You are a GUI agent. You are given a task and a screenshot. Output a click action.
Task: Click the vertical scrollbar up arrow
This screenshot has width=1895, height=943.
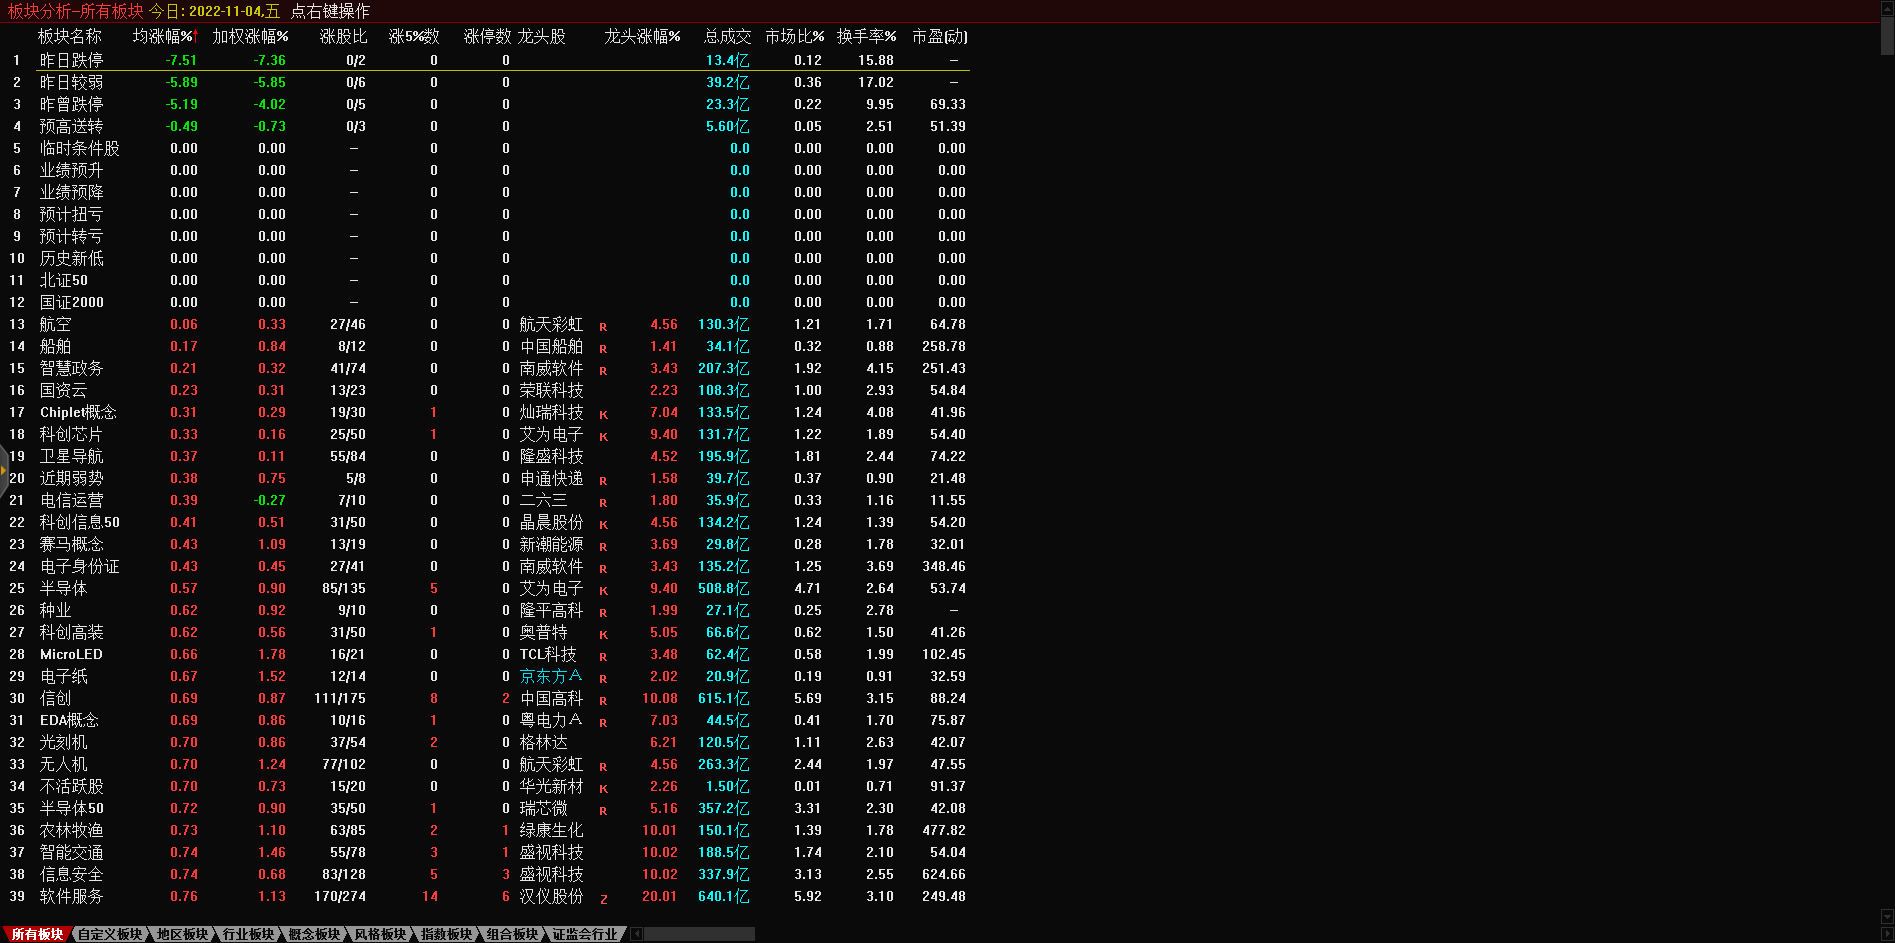coord(1887,8)
